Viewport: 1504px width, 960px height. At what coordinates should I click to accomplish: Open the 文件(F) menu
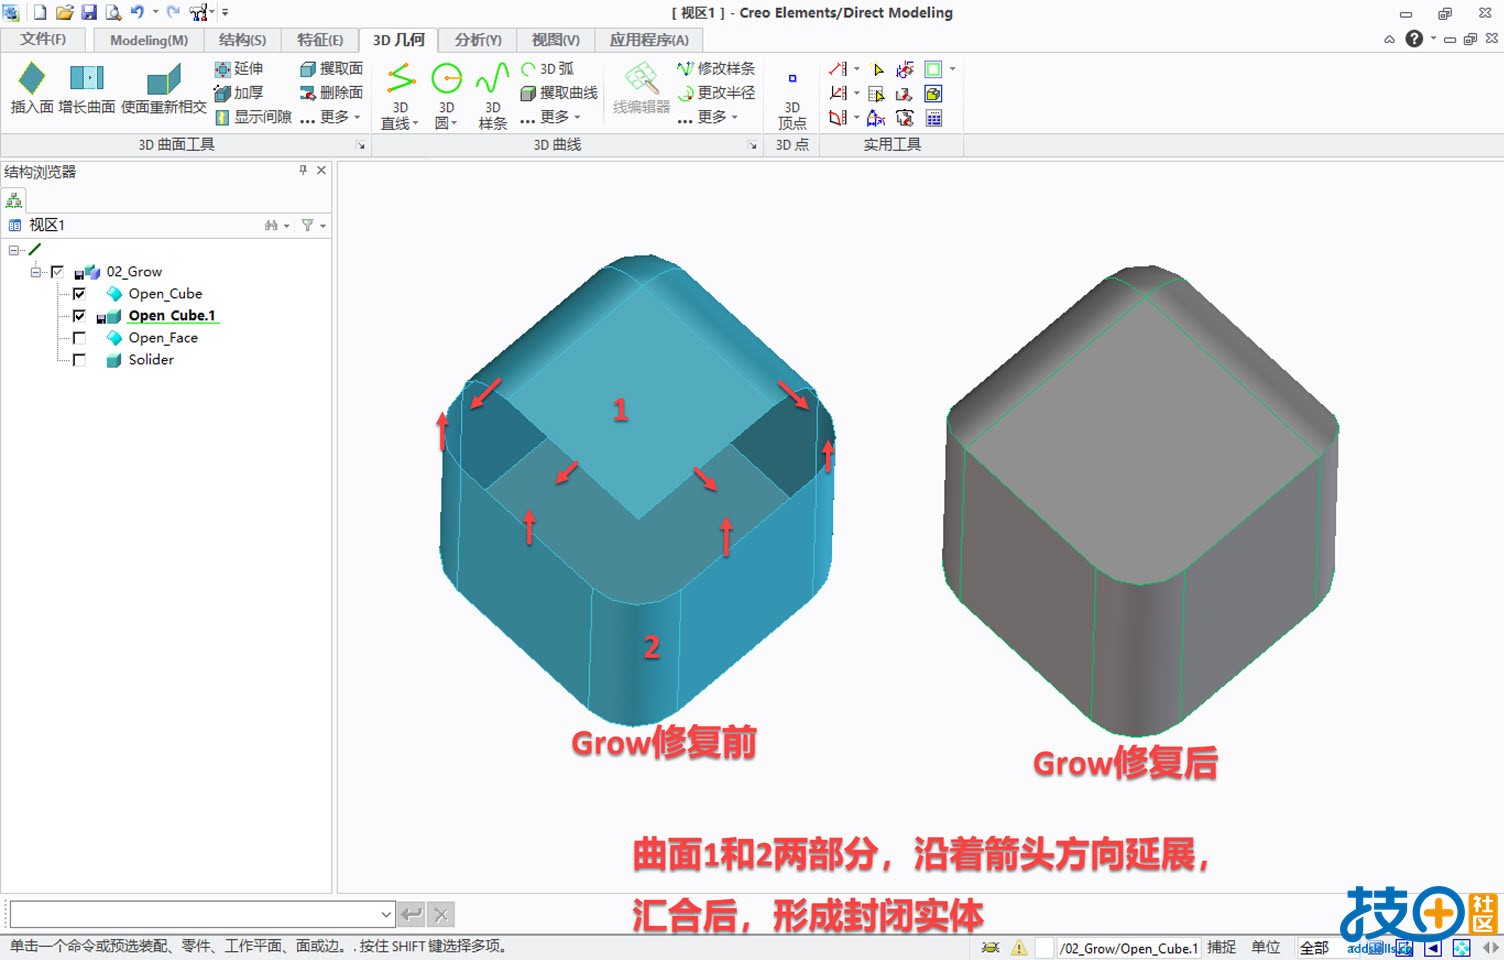43,39
